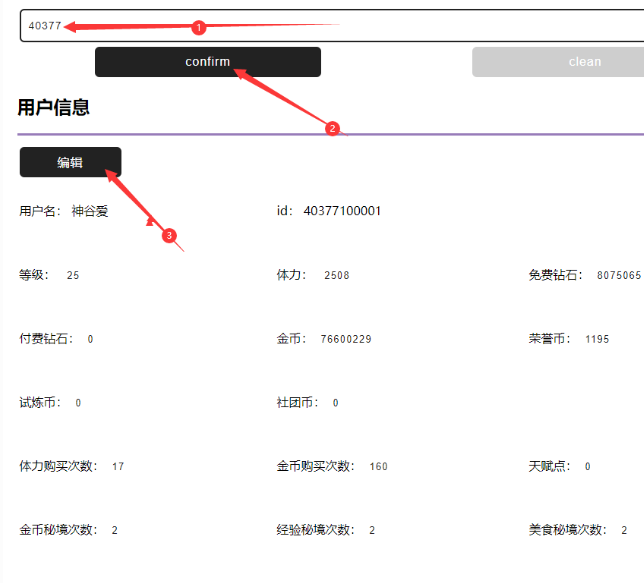Click the 试炼币 value 0
Viewport: 644px width, 583px height.
(78, 403)
